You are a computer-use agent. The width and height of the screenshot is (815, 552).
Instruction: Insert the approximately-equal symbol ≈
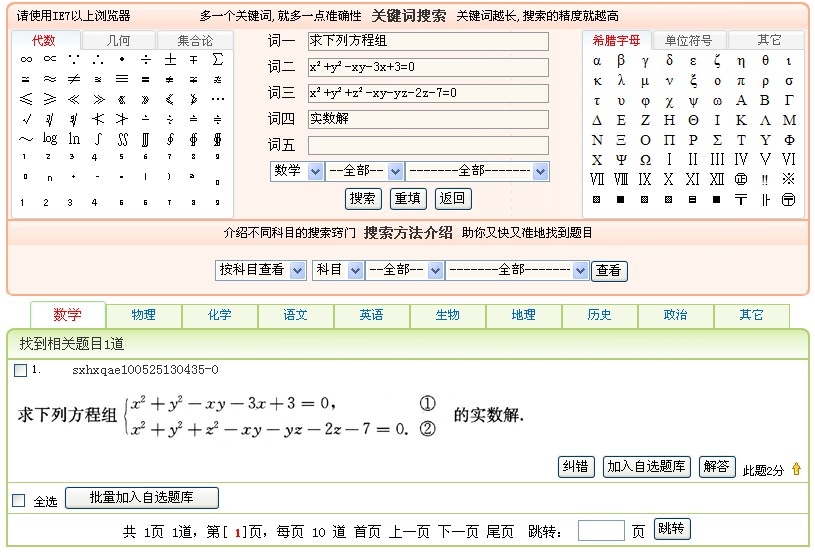(x=50, y=80)
